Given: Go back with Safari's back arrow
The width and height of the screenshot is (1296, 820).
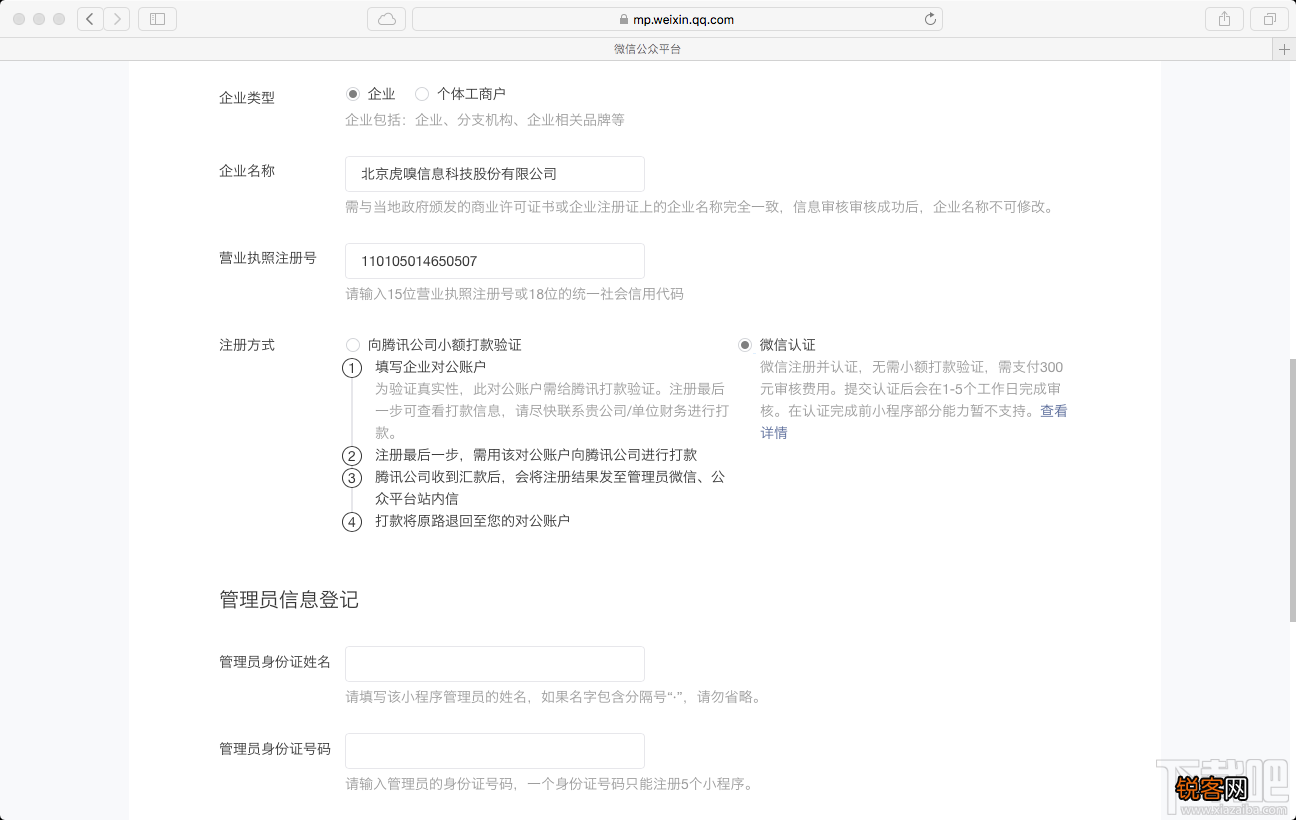Looking at the screenshot, I should coord(90,19).
